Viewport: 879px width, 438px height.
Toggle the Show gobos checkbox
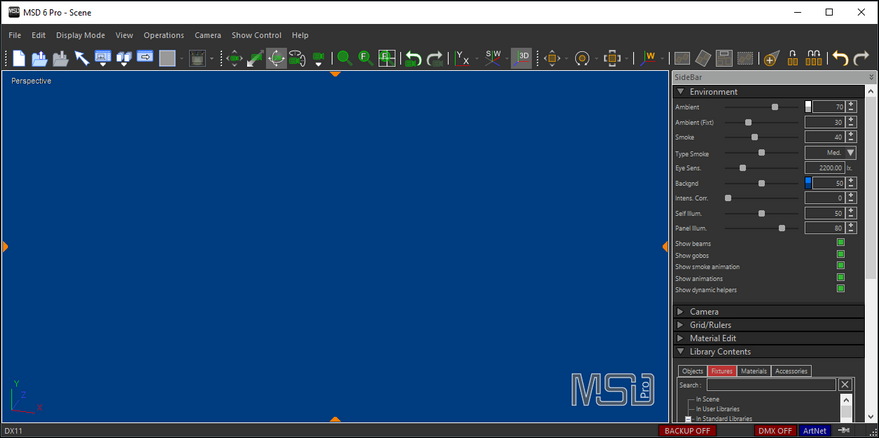pos(840,255)
